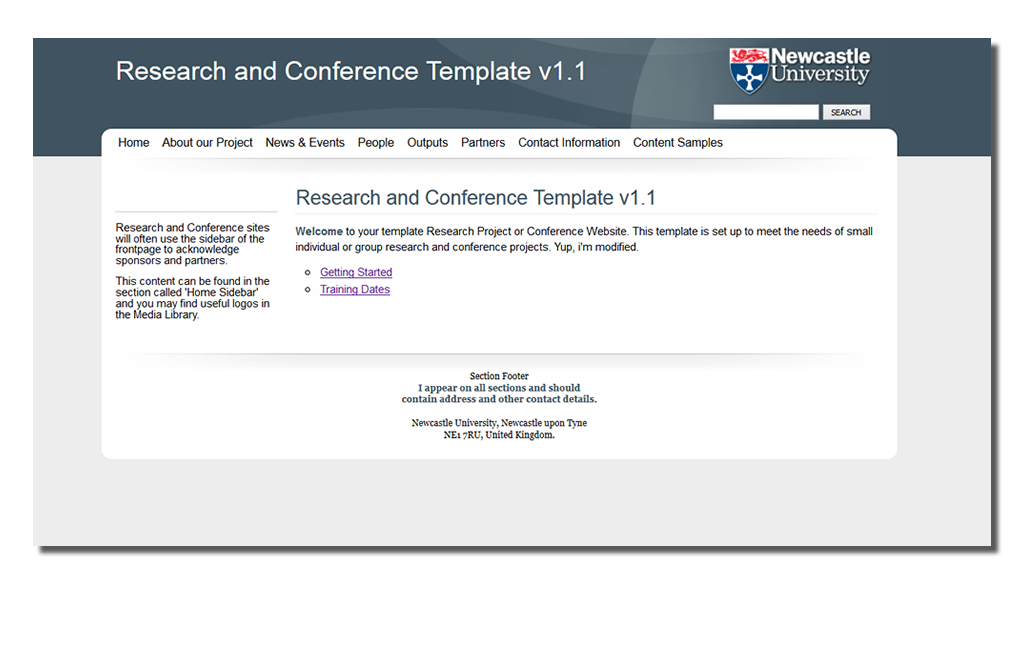This screenshot has height=657, width=1024.
Task: Follow the Training Dates link
Action: pos(355,290)
